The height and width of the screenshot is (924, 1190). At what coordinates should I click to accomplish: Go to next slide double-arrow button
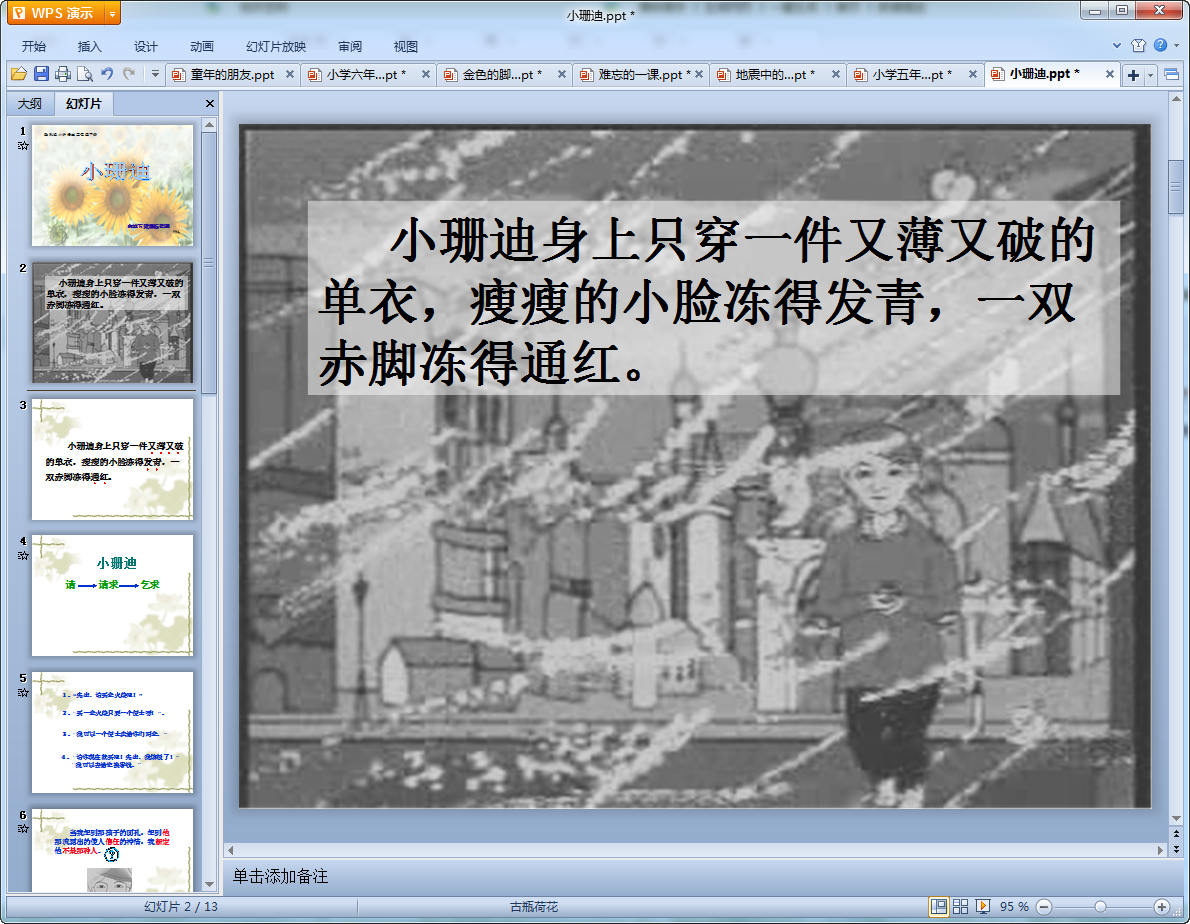tap(1176, 848)
